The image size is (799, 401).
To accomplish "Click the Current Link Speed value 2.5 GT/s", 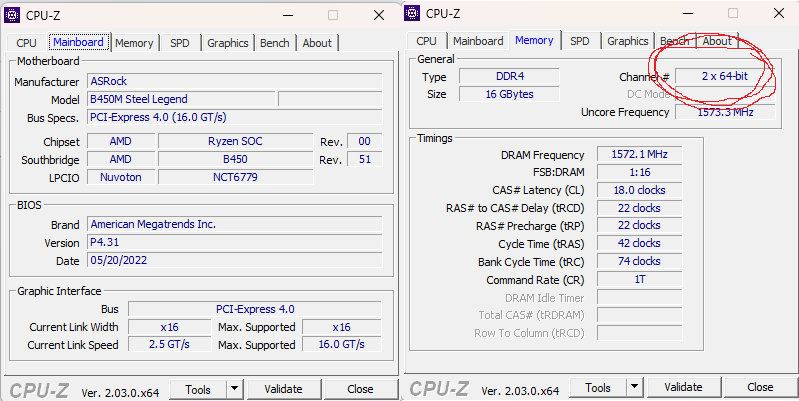I will [x=169, y=344].
